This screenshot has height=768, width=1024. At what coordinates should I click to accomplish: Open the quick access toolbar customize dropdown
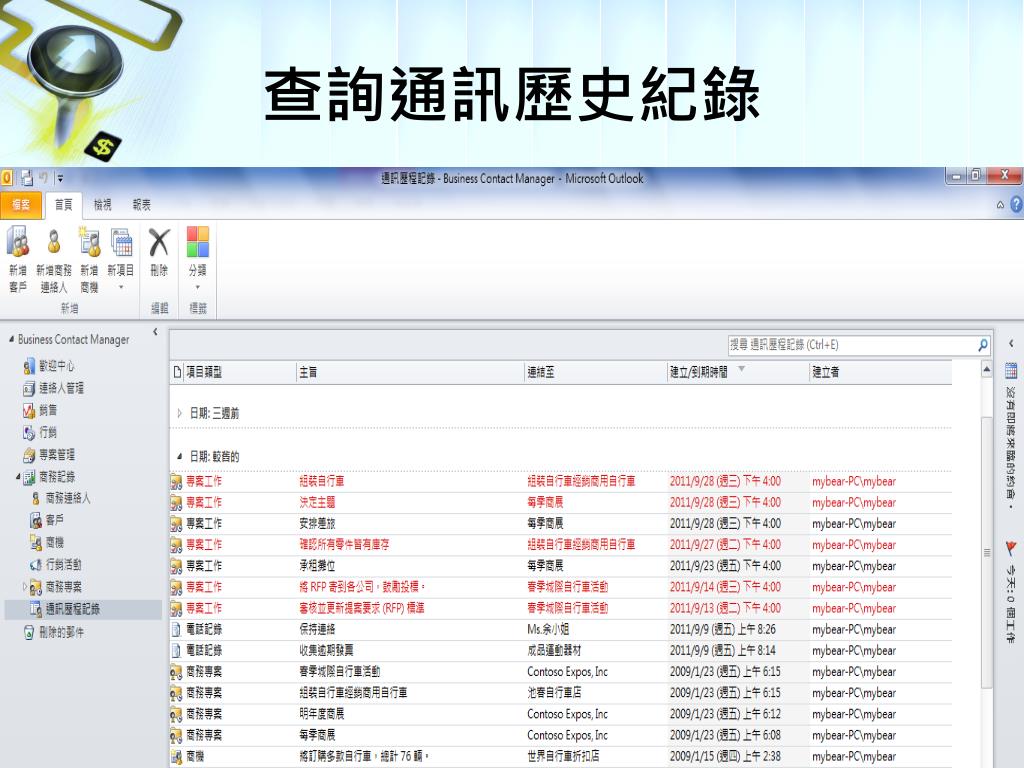tap(60, 178)
